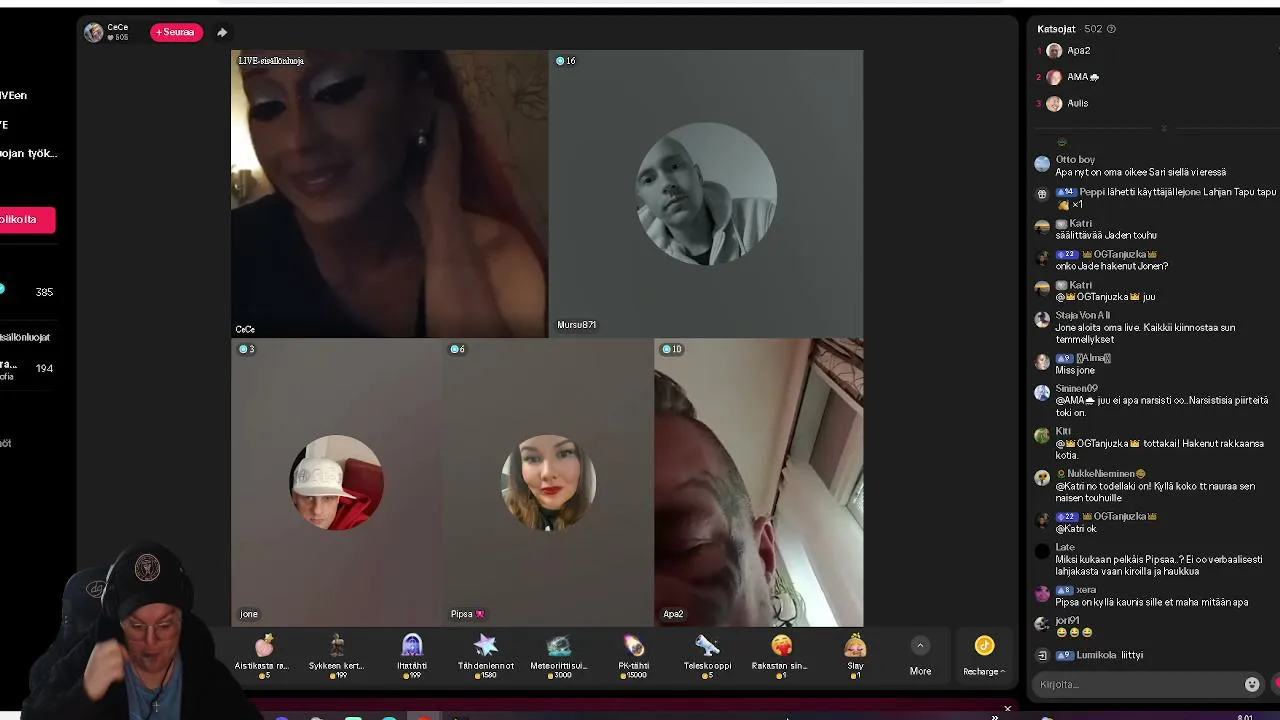Send the Sykkeen kert... gift

[x=336, y=656]
